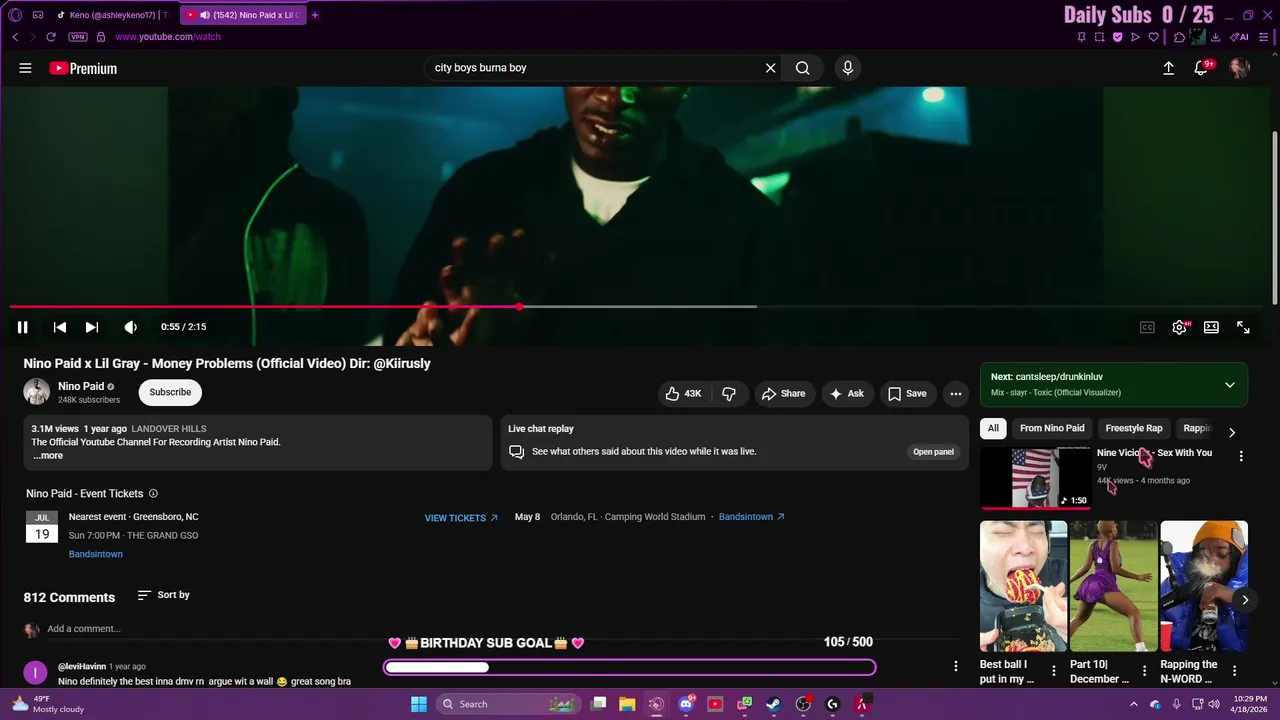This screenshot has height=720, width=1280.
Task: Click View Tickets link
Action: pyautogui.click(x=461, y=518)
